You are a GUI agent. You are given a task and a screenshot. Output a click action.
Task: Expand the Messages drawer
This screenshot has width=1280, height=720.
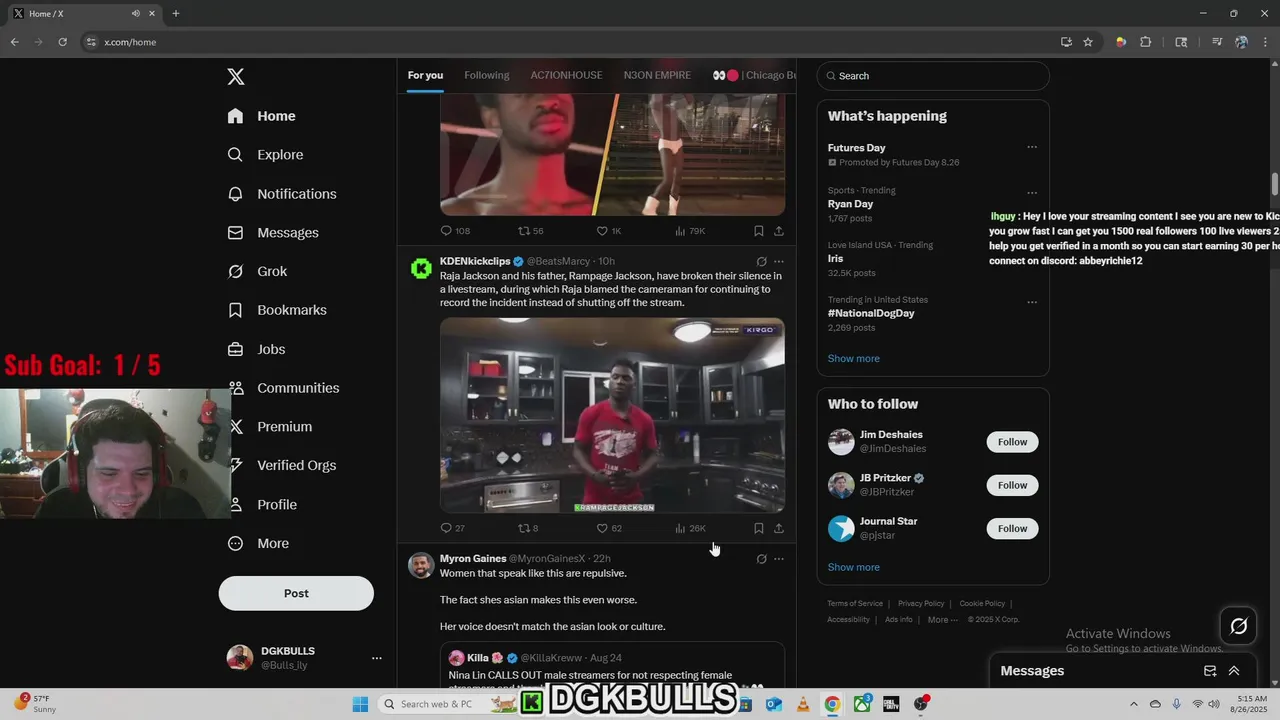point(1234,671)
